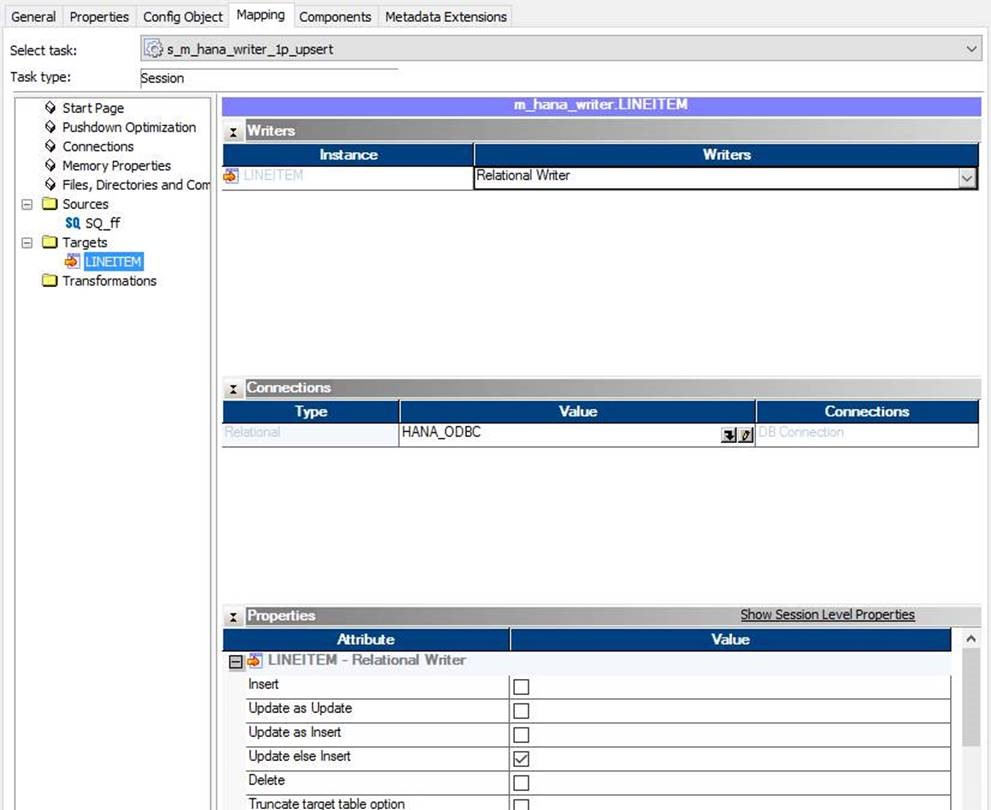Select Memory Properties in the tree
This screenshot has height=810, width=991.
[116, 166]
